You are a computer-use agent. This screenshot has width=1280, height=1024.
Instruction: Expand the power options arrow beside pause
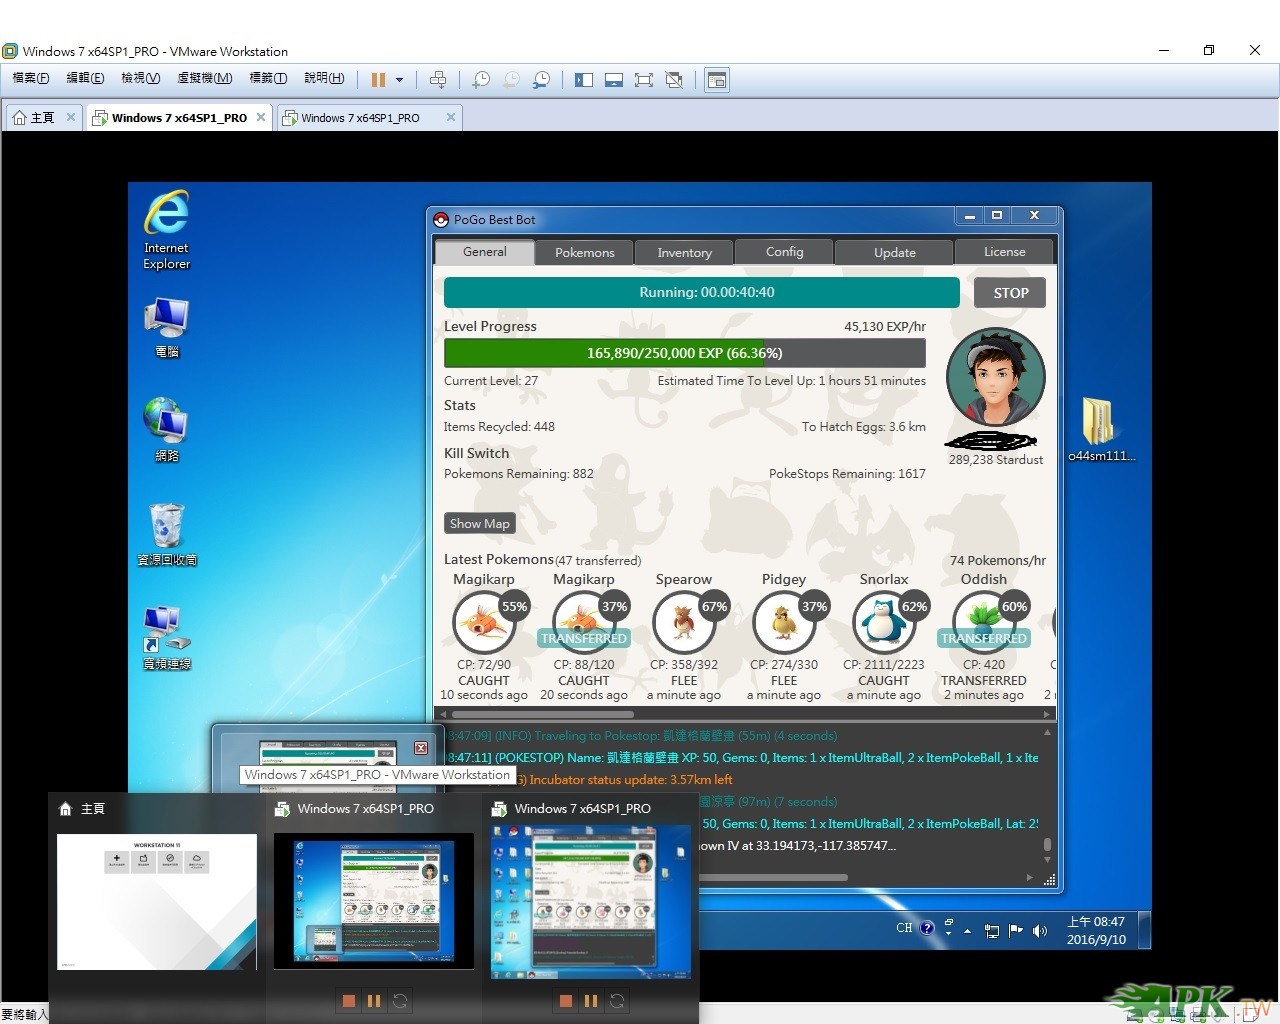(x=399, y=80)
